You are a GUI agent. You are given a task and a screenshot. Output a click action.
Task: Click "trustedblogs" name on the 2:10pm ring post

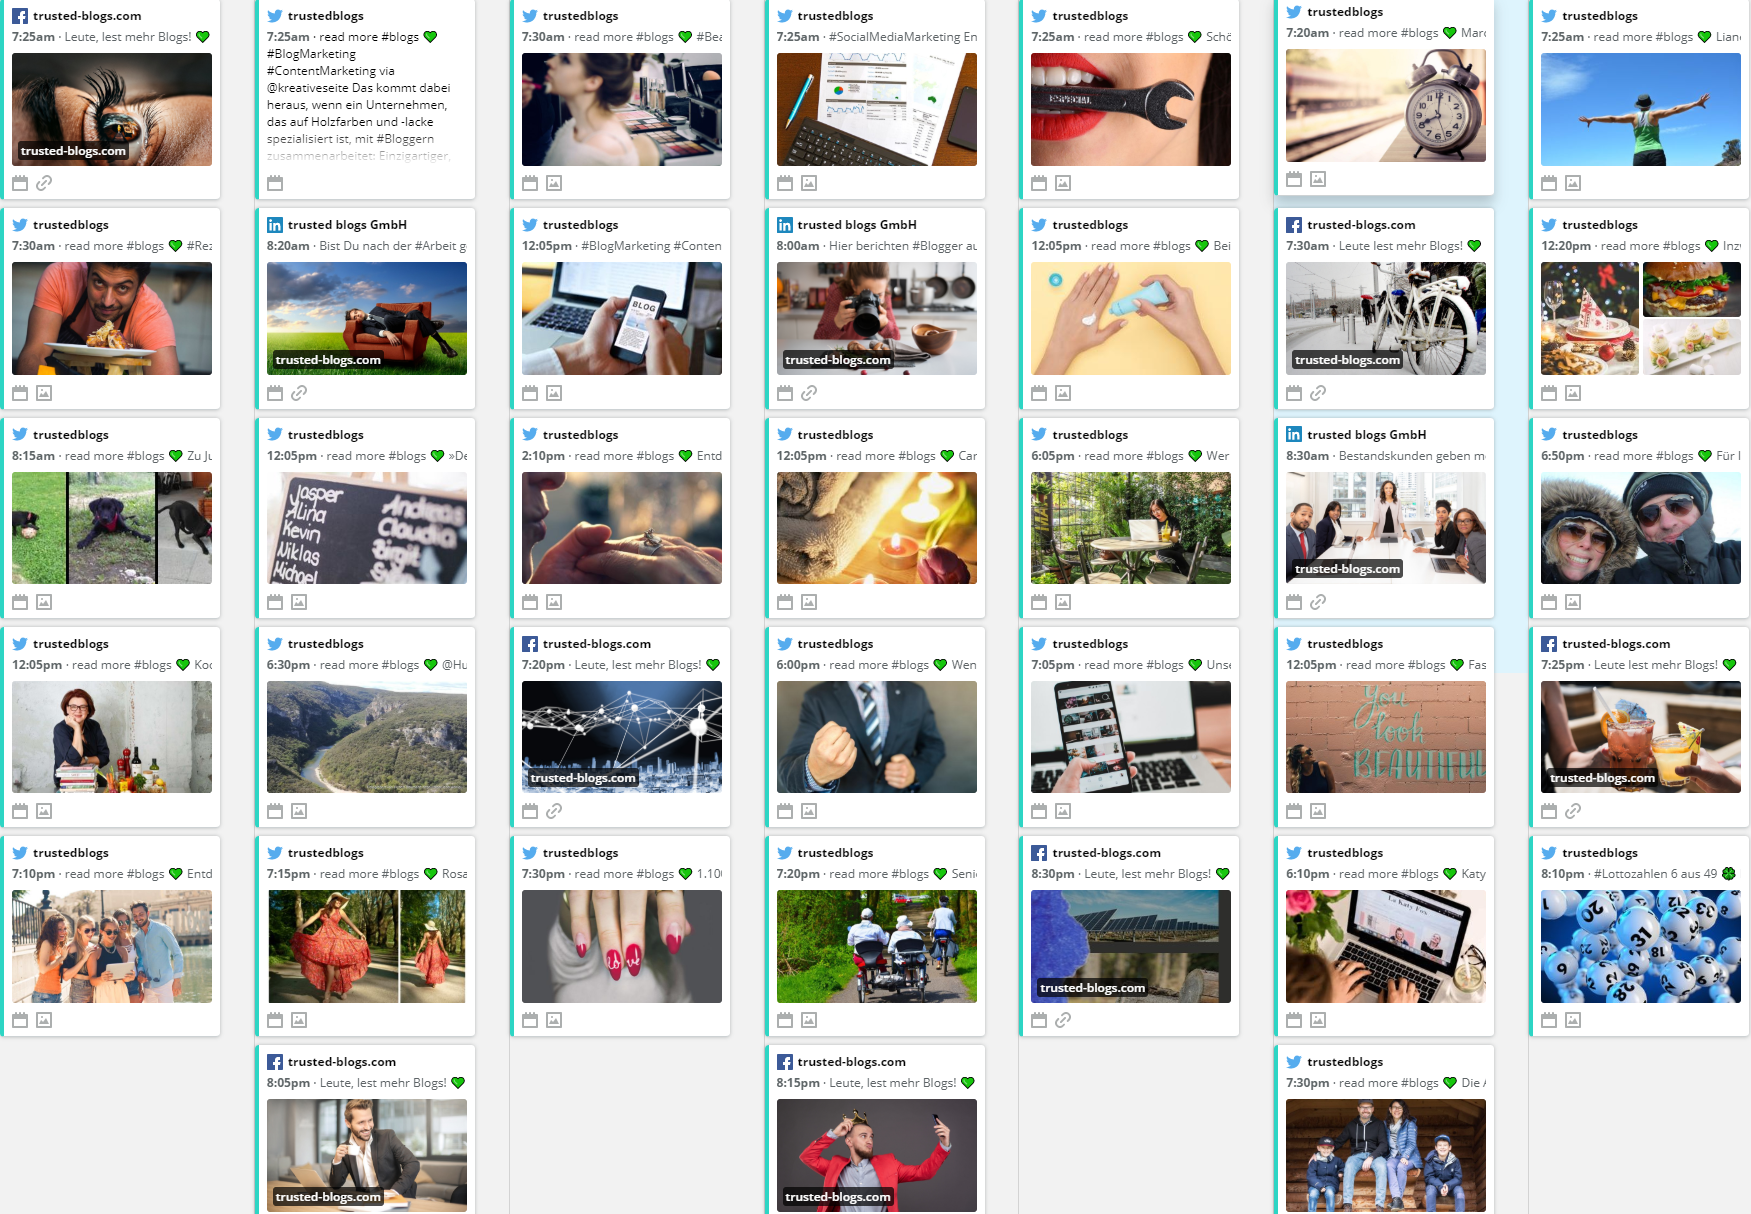(x=580, y=435)
